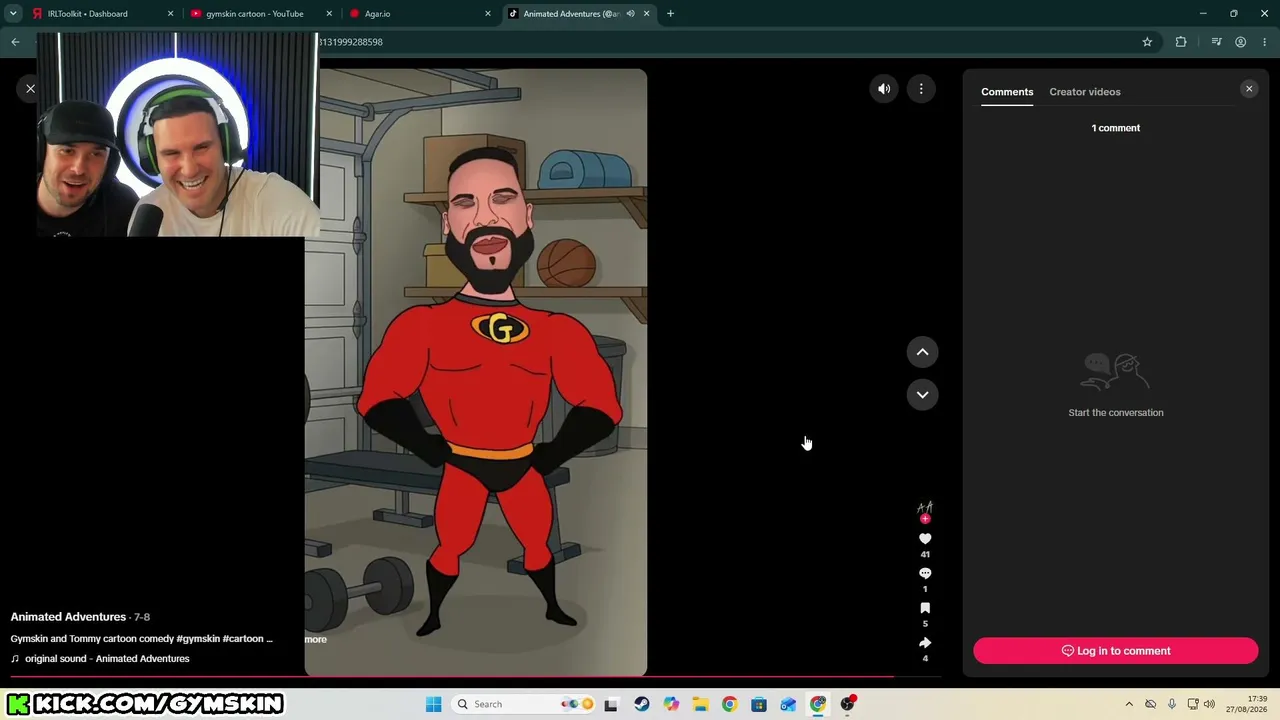Open the OBS Studio taskbar icon
Viewport: 1280px width, 720px height.
[x=848, y=704]
